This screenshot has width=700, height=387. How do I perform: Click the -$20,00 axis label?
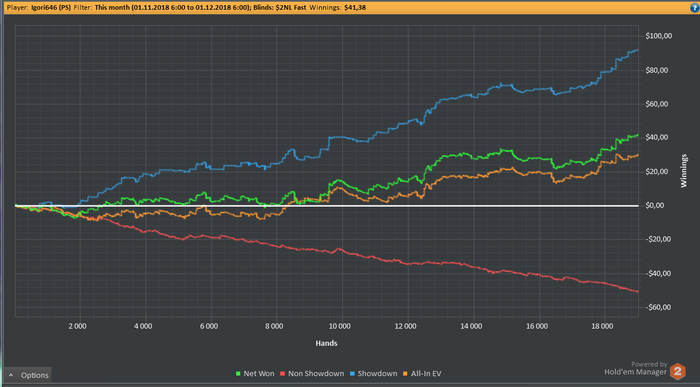(x=658, y=239)
